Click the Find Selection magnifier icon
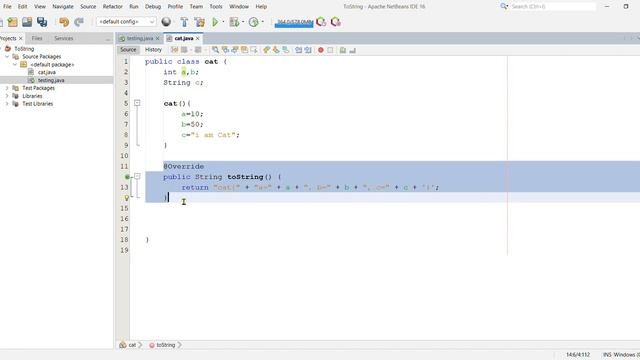The width and height of the screenshot is (640, 360). tap(215, 50)
